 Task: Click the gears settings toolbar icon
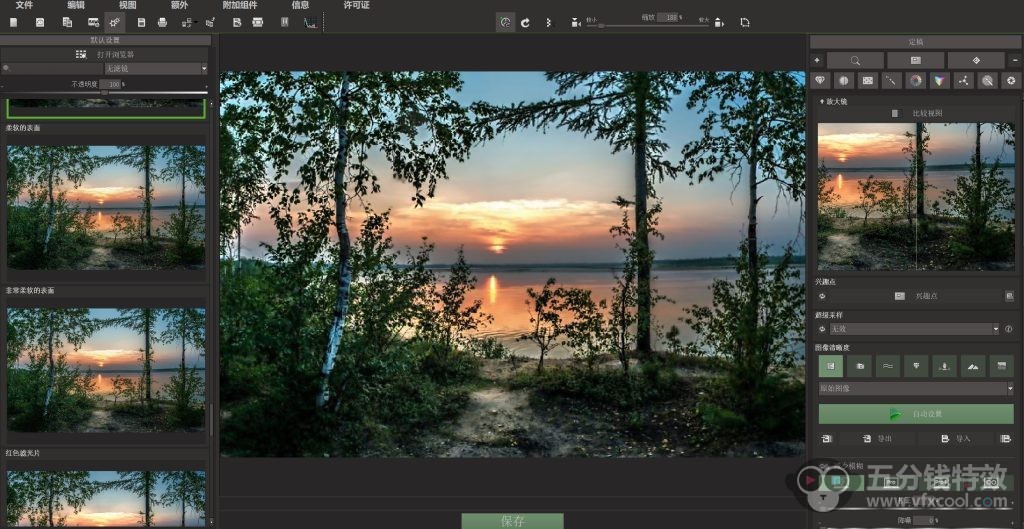click(x=114, y=22)
